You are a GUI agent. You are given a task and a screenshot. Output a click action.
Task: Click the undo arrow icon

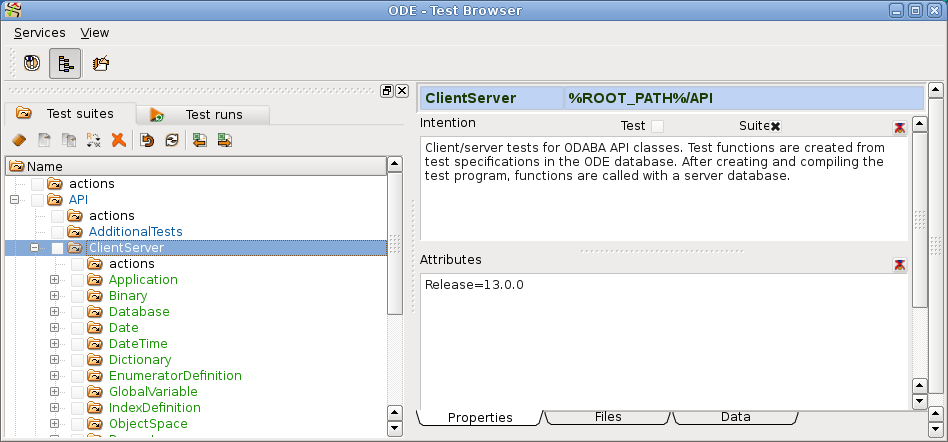(x=147, y=141)
